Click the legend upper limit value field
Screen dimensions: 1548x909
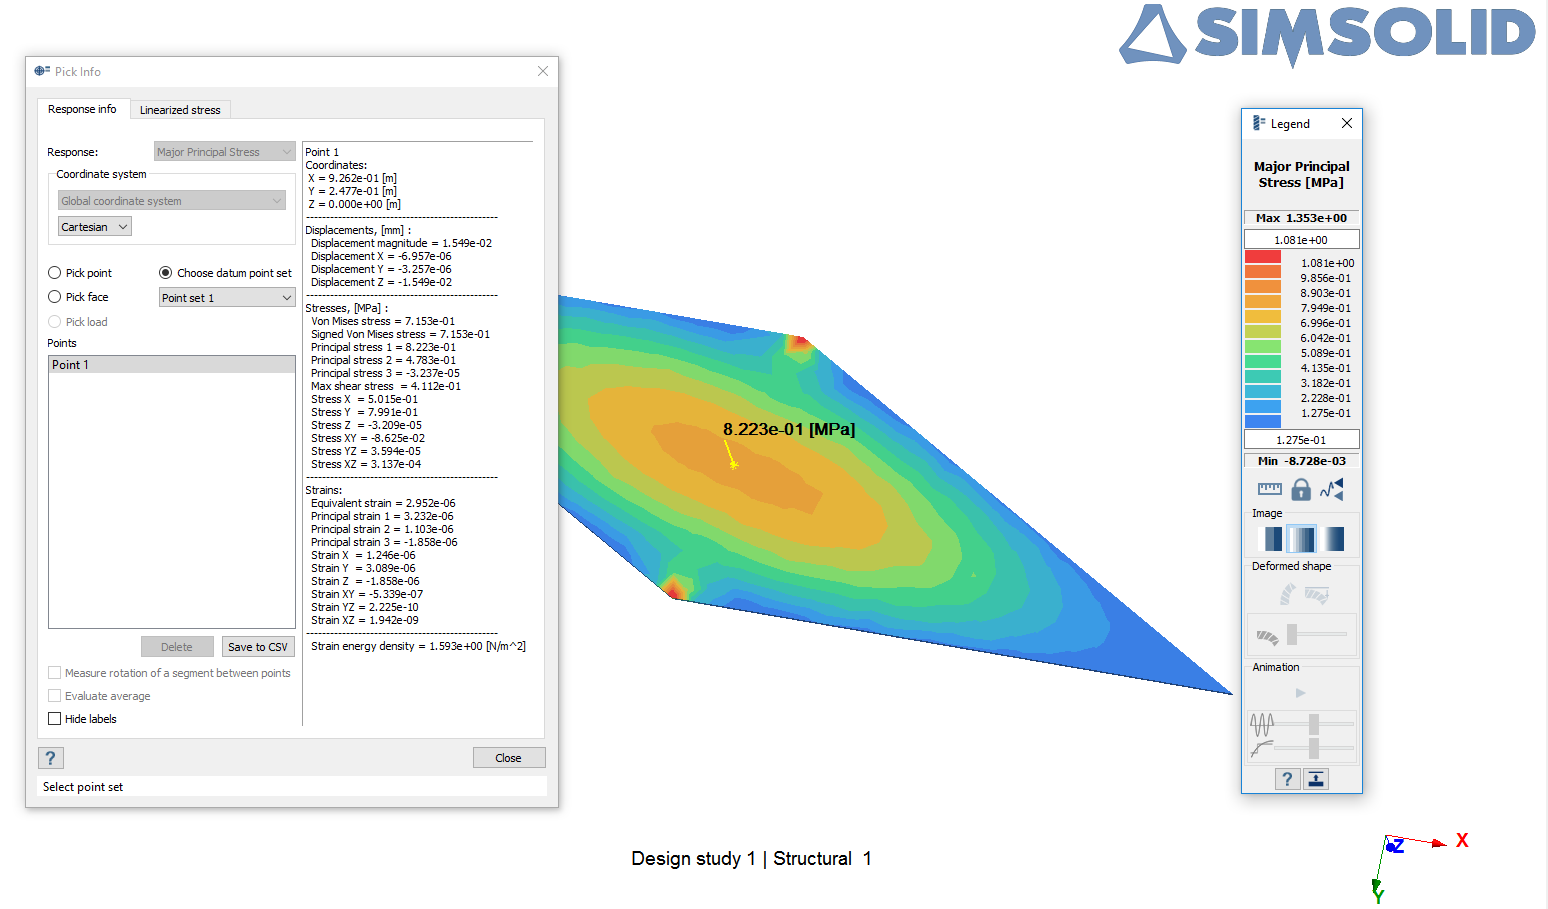(1301, 240)
